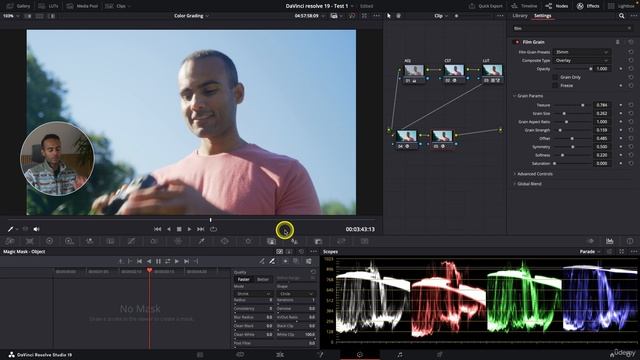Select the Magic Mask add stroke pen
The width and height of the screenshot is (640, 360).
point(262,261)
